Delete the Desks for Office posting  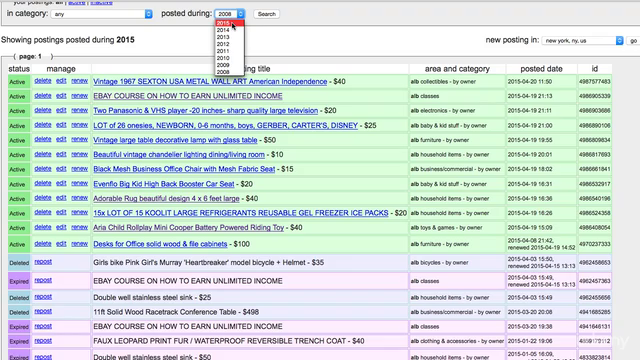click(43, 244)
